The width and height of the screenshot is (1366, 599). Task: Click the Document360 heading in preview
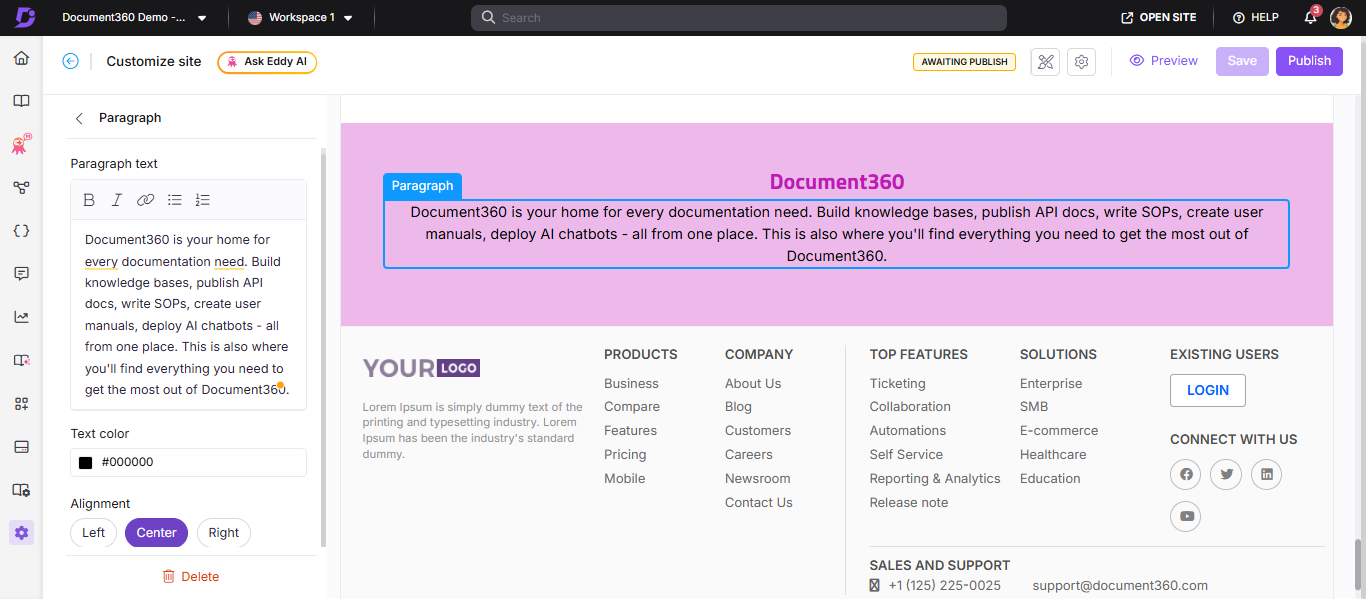click(836, 182)
